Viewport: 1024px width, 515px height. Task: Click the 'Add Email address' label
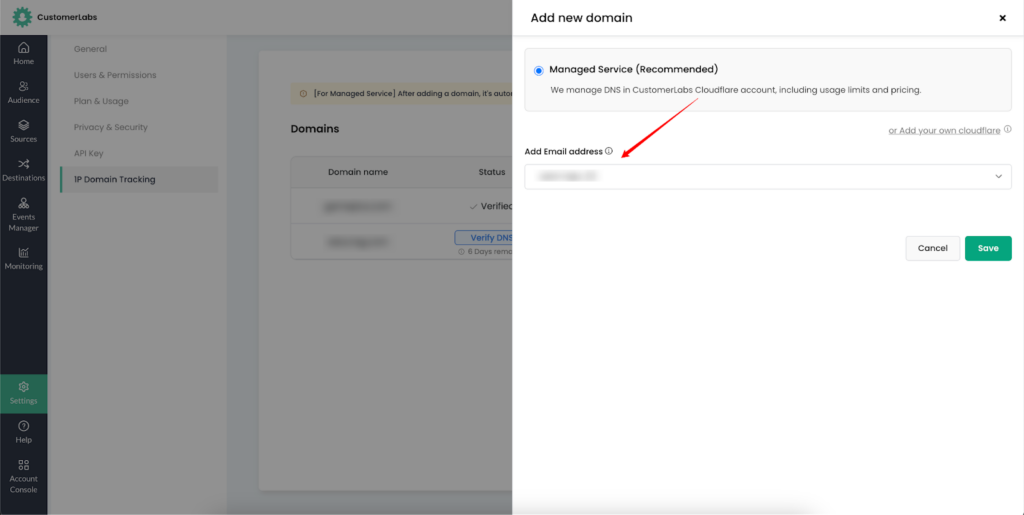564,151
